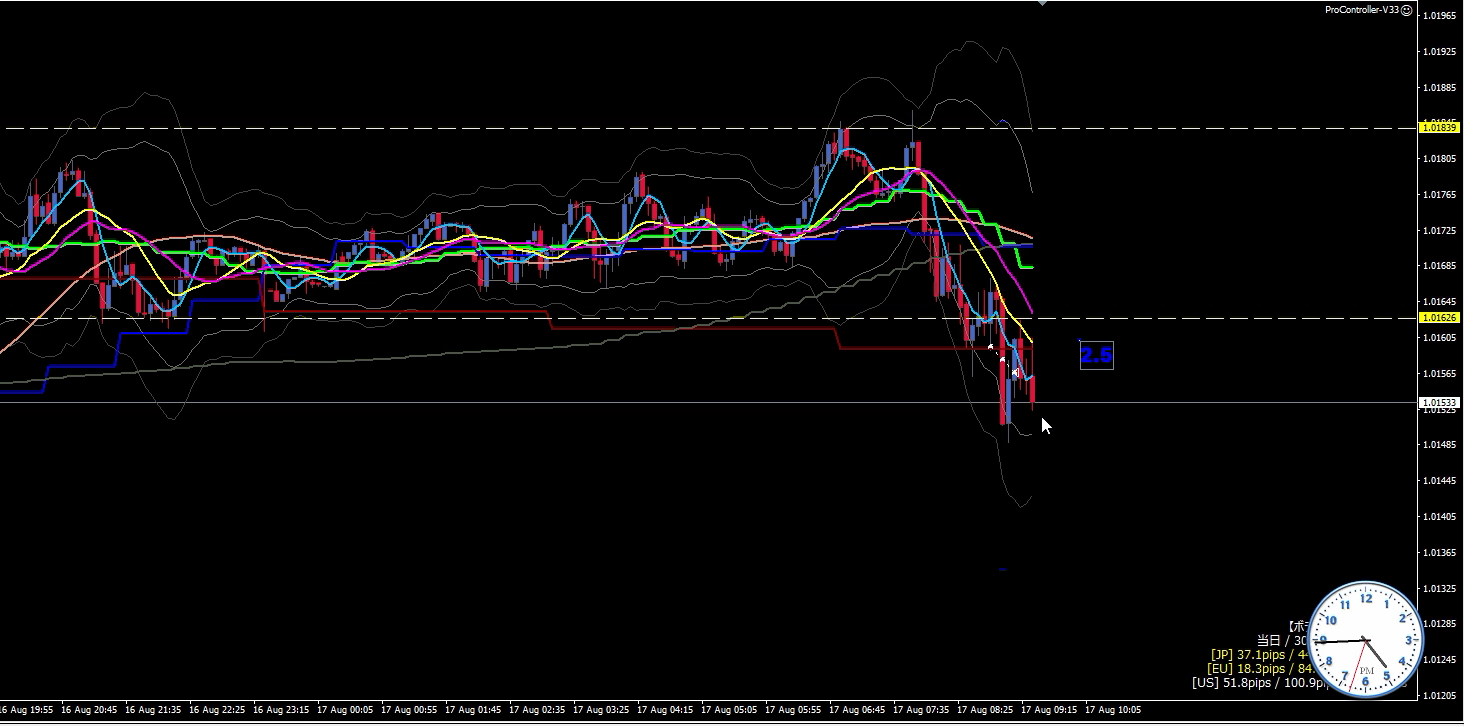Click the 1.01445 price scale value
Viewport: 1464px width, 726px height.
(x=1441, y=480)
